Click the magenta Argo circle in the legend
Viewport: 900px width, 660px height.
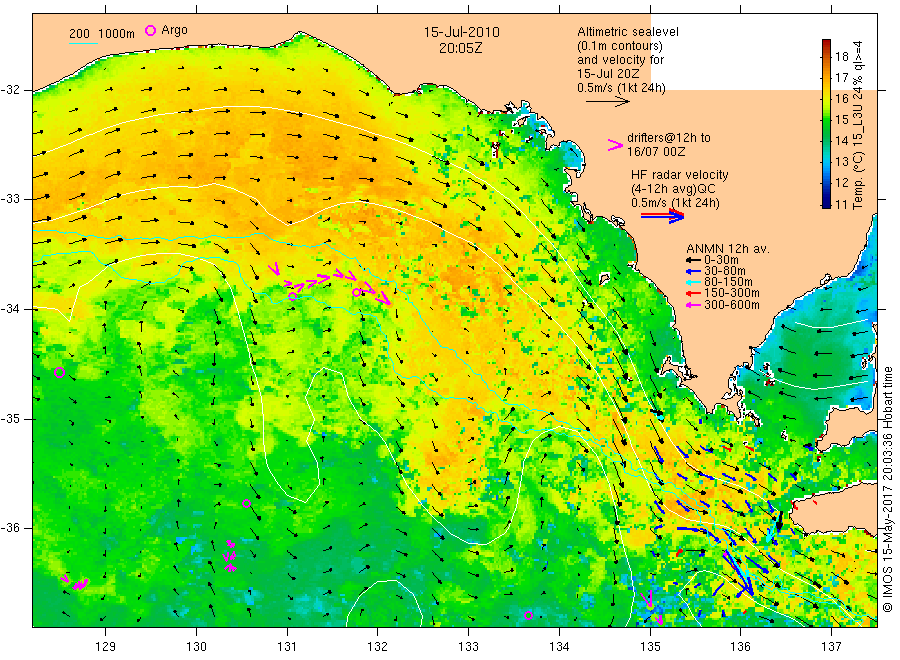pyautogui.click(x=150, y=30)
